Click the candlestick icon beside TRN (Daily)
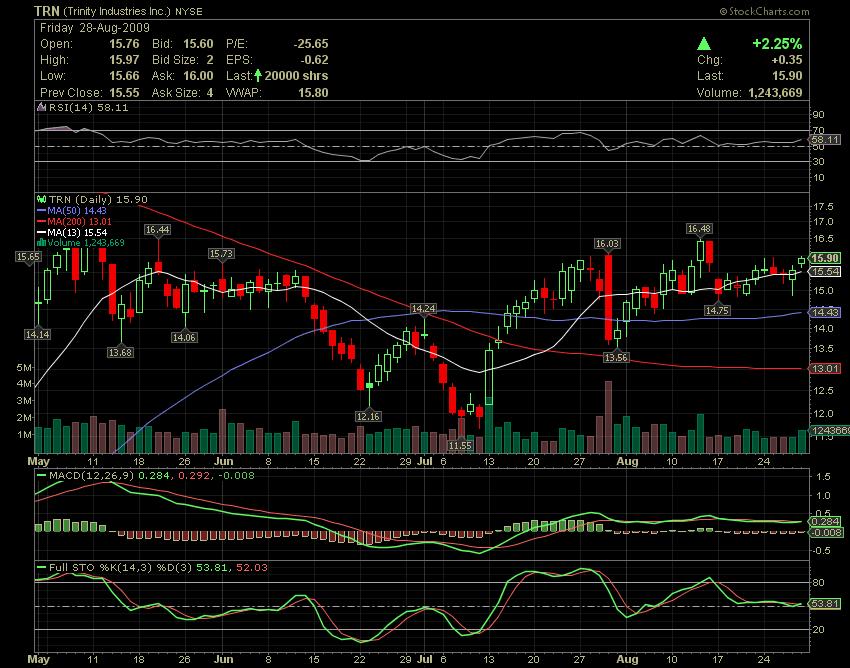Image resolution: width=850 pixels, height=668 pixels. (41, 200)
